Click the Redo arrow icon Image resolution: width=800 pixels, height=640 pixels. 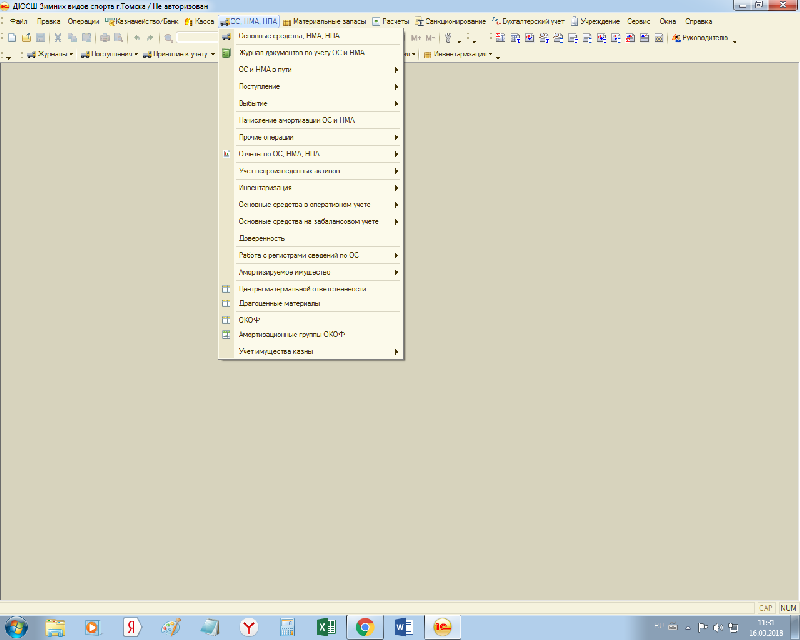150,38
